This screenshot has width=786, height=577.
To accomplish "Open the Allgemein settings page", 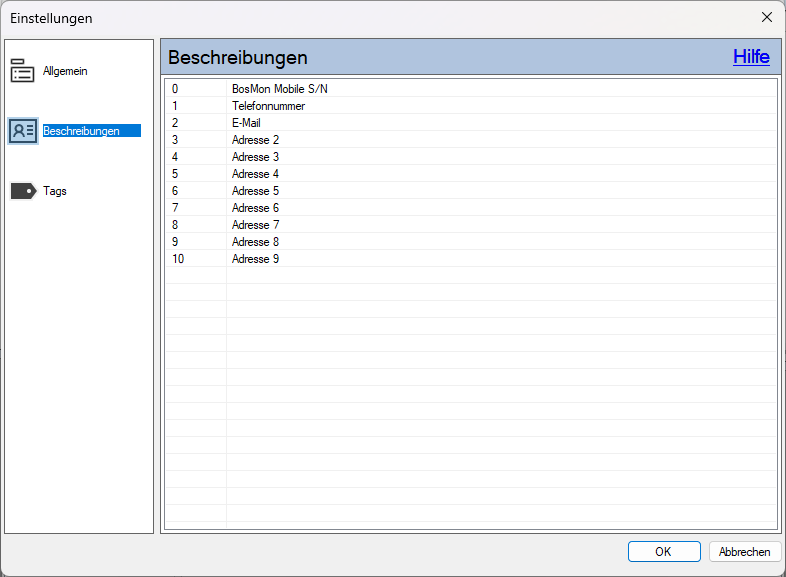I will (x=65, y=71).
